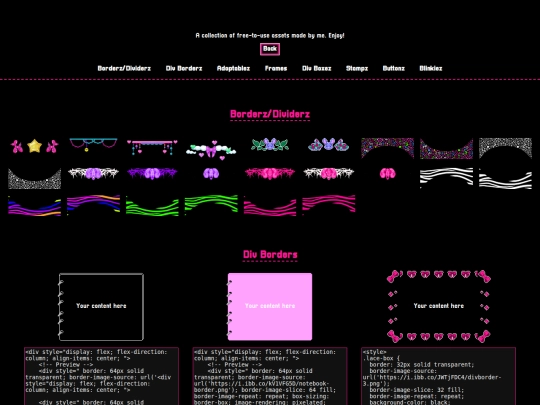Pick the purple bow with white thorns divider

[93, 173]
